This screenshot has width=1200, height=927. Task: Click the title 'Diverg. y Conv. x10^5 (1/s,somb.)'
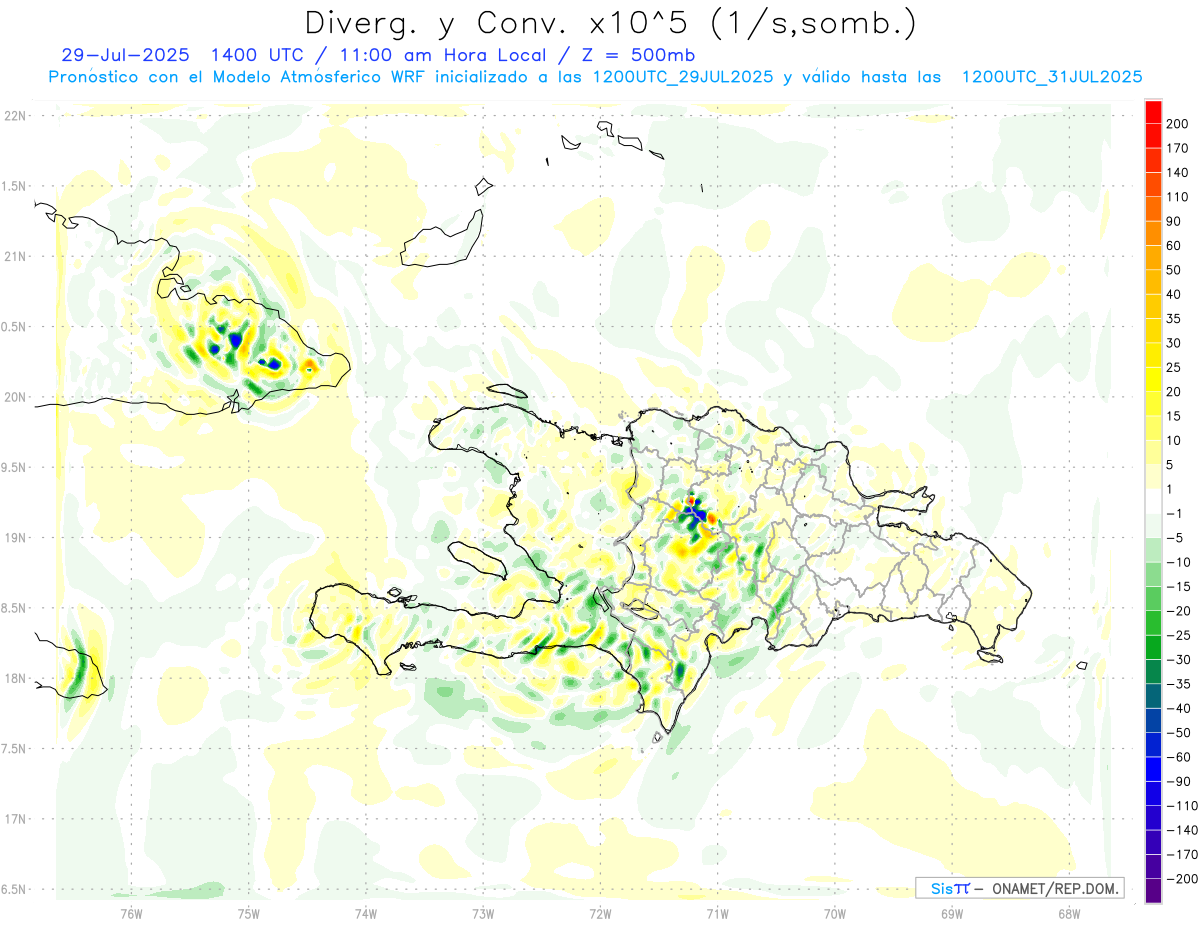click(610, 22)
